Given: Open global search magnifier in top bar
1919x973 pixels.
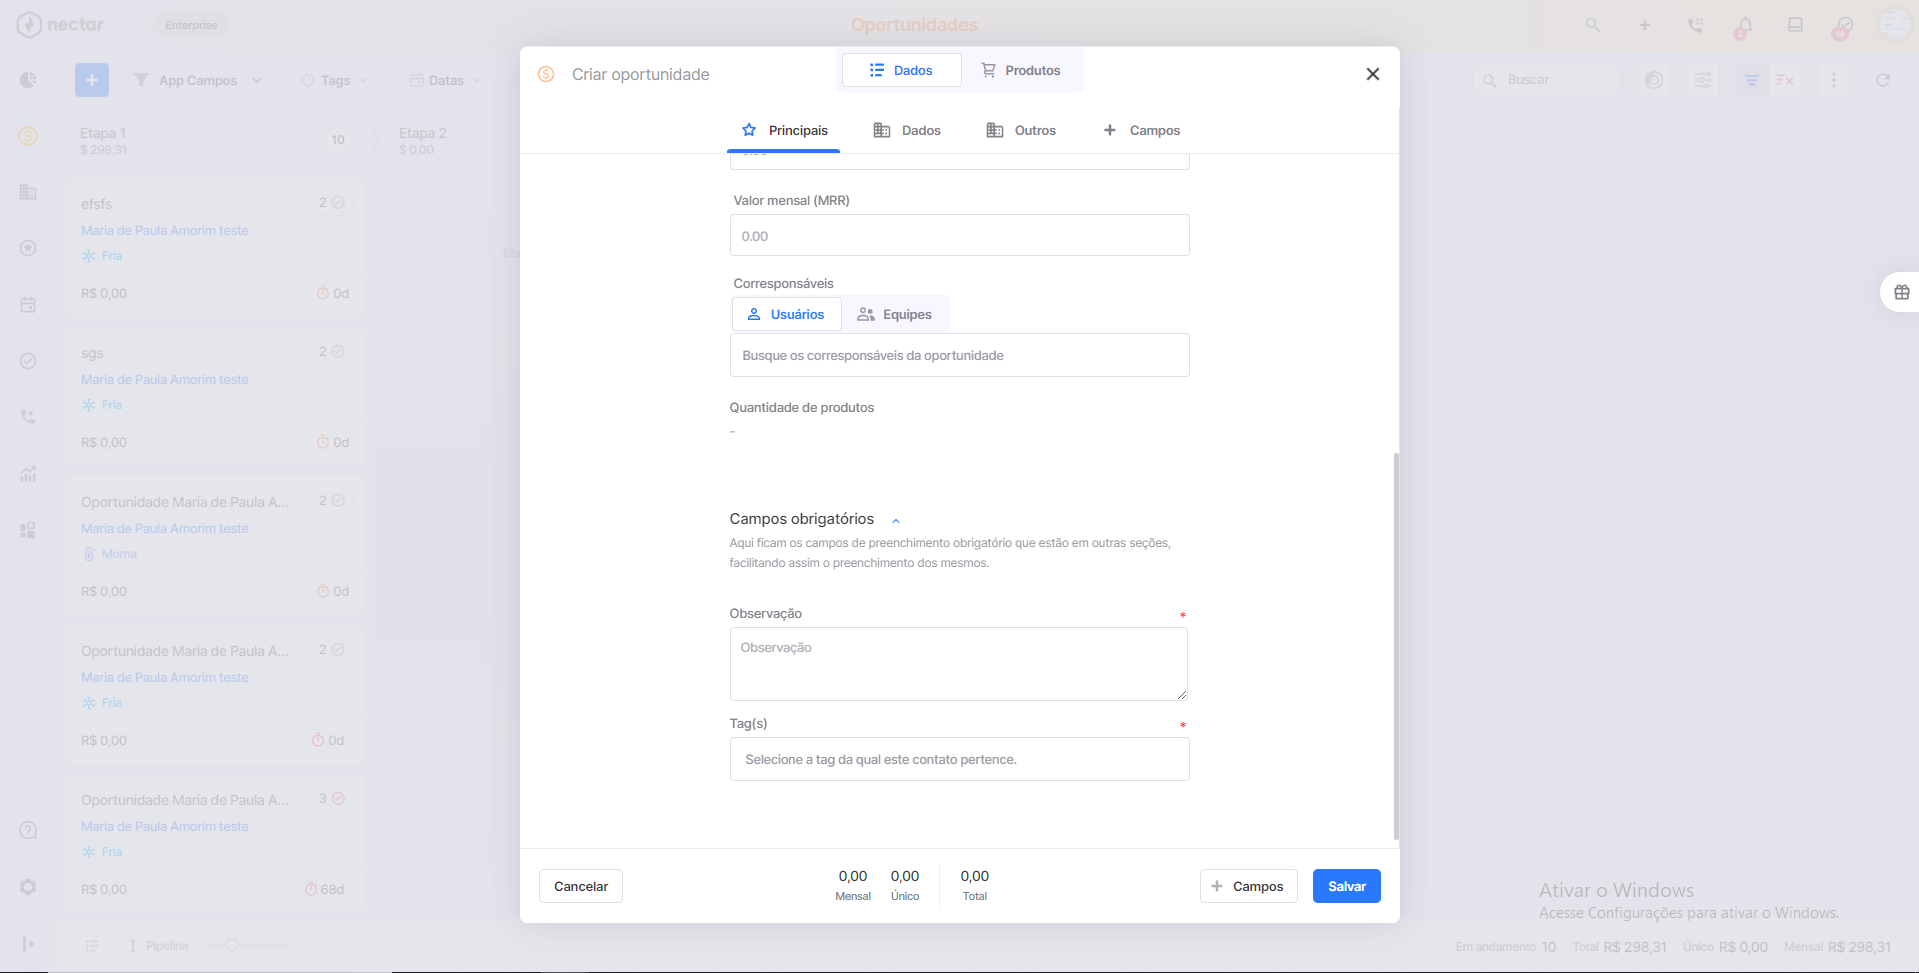Looking at the screenshot, I should 1592,25.
